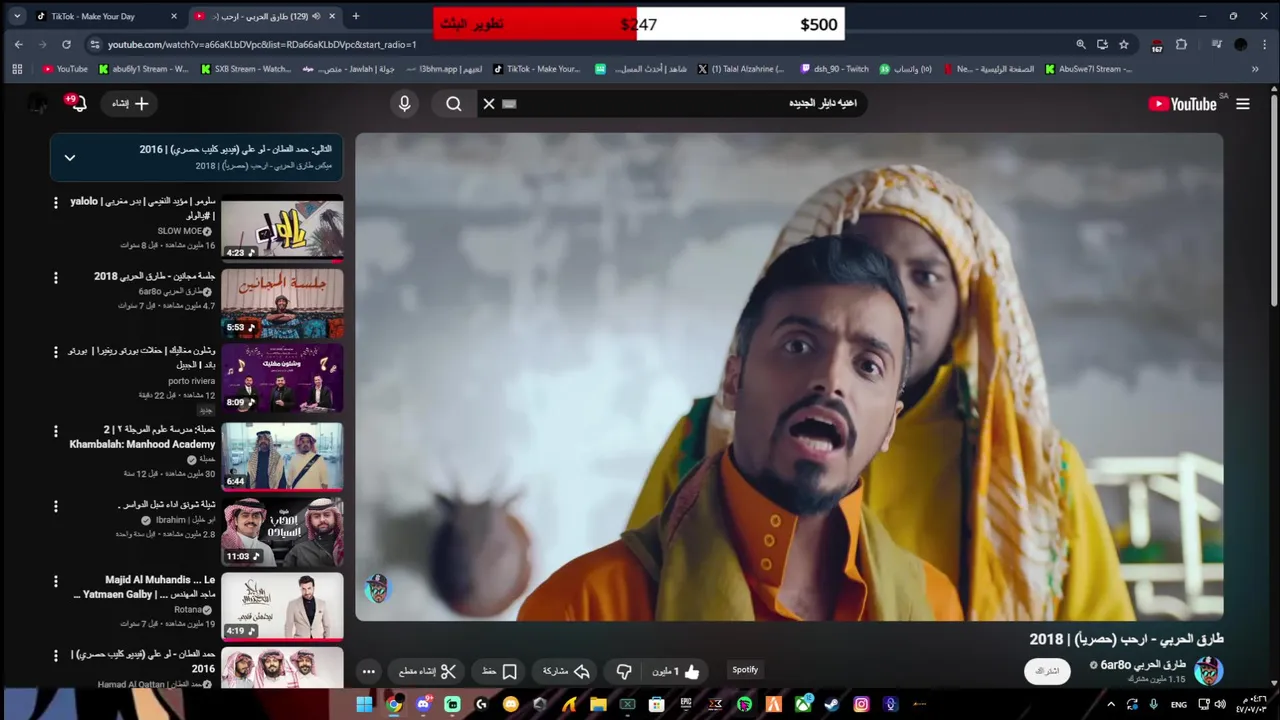
Task: Click the Share (مشاركة) button
Action: pyautogui.click(x=566, y=671)
